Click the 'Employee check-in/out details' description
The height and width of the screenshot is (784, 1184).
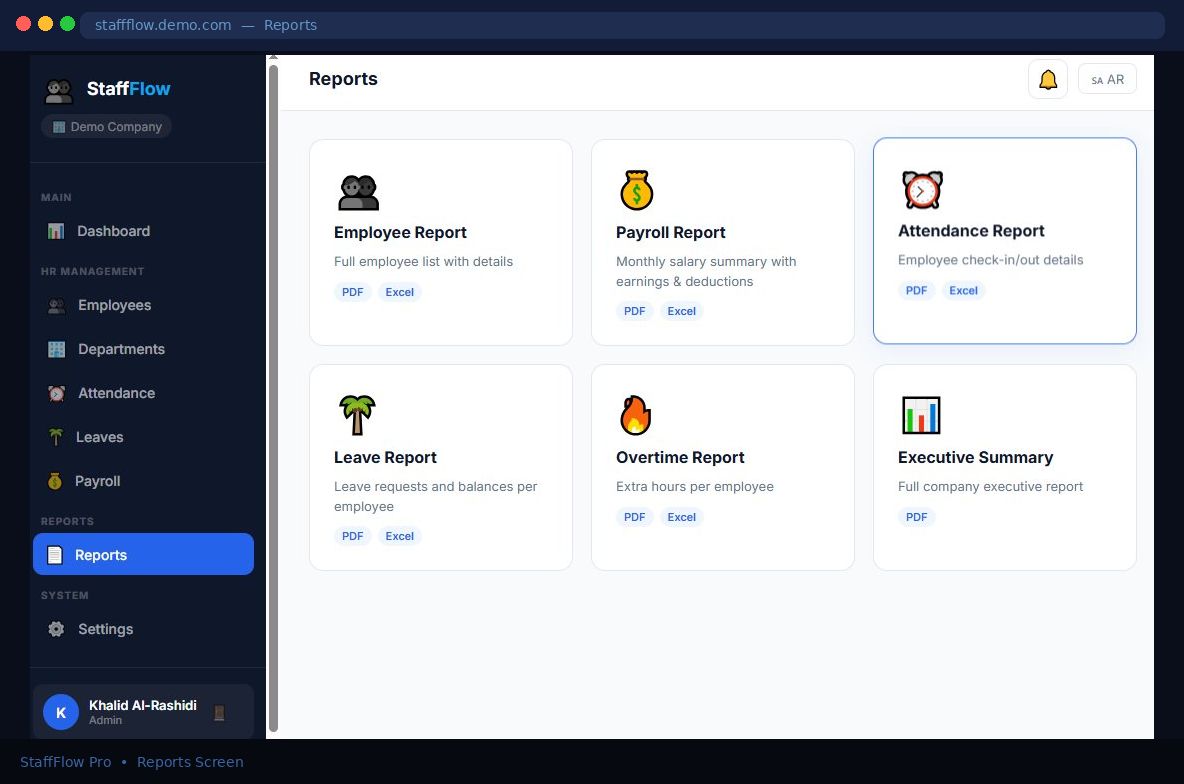pyautogui.click(x=990, y=260)
